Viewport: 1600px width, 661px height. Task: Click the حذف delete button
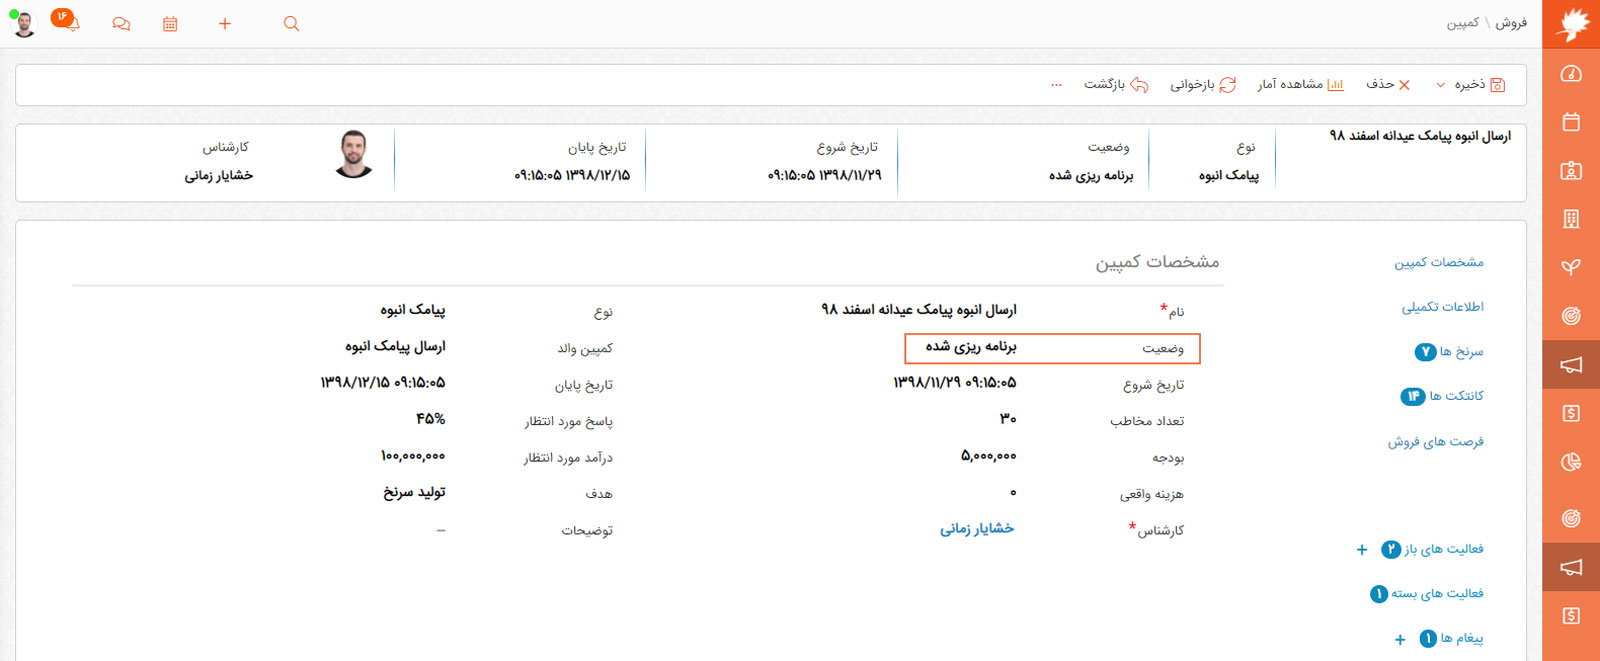coord(1389,85)
